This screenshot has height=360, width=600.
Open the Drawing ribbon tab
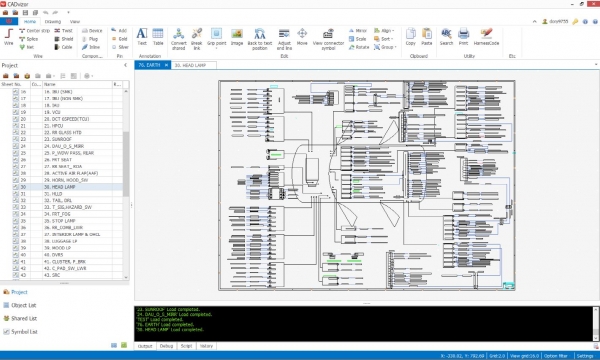pyautogui.click(x=53, y=22)
